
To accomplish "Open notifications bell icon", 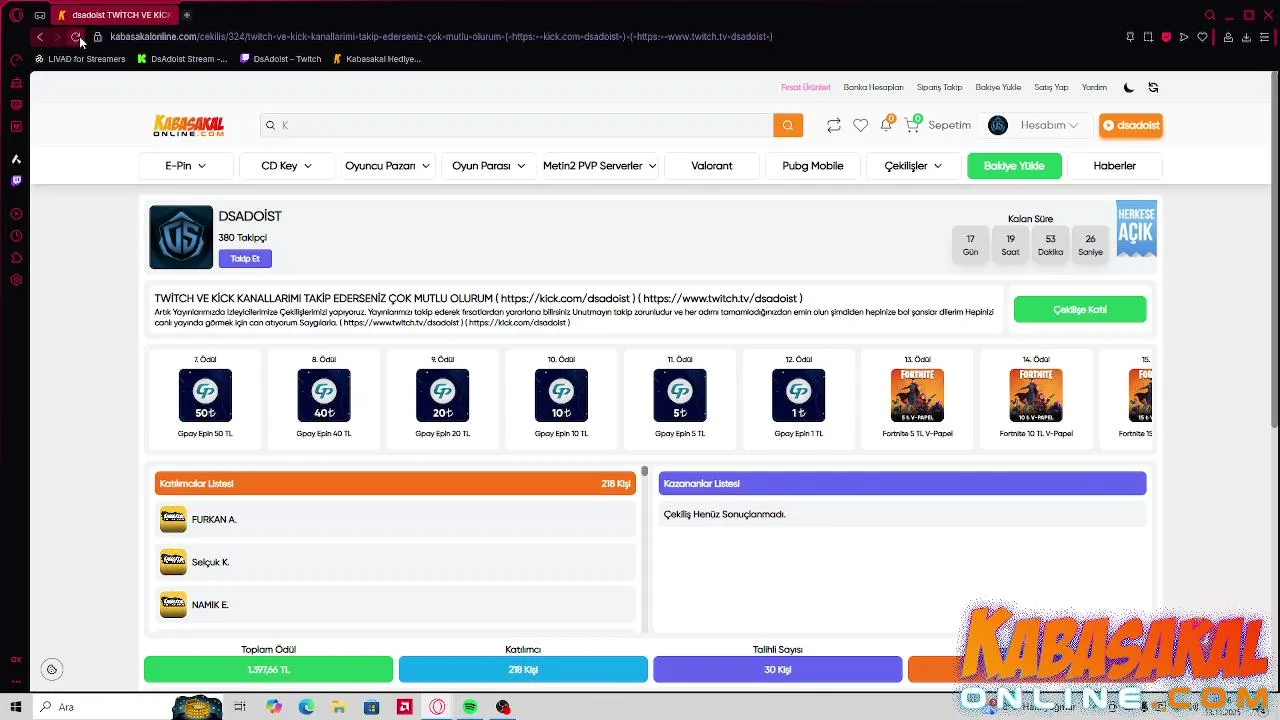I will coord(886,125).
